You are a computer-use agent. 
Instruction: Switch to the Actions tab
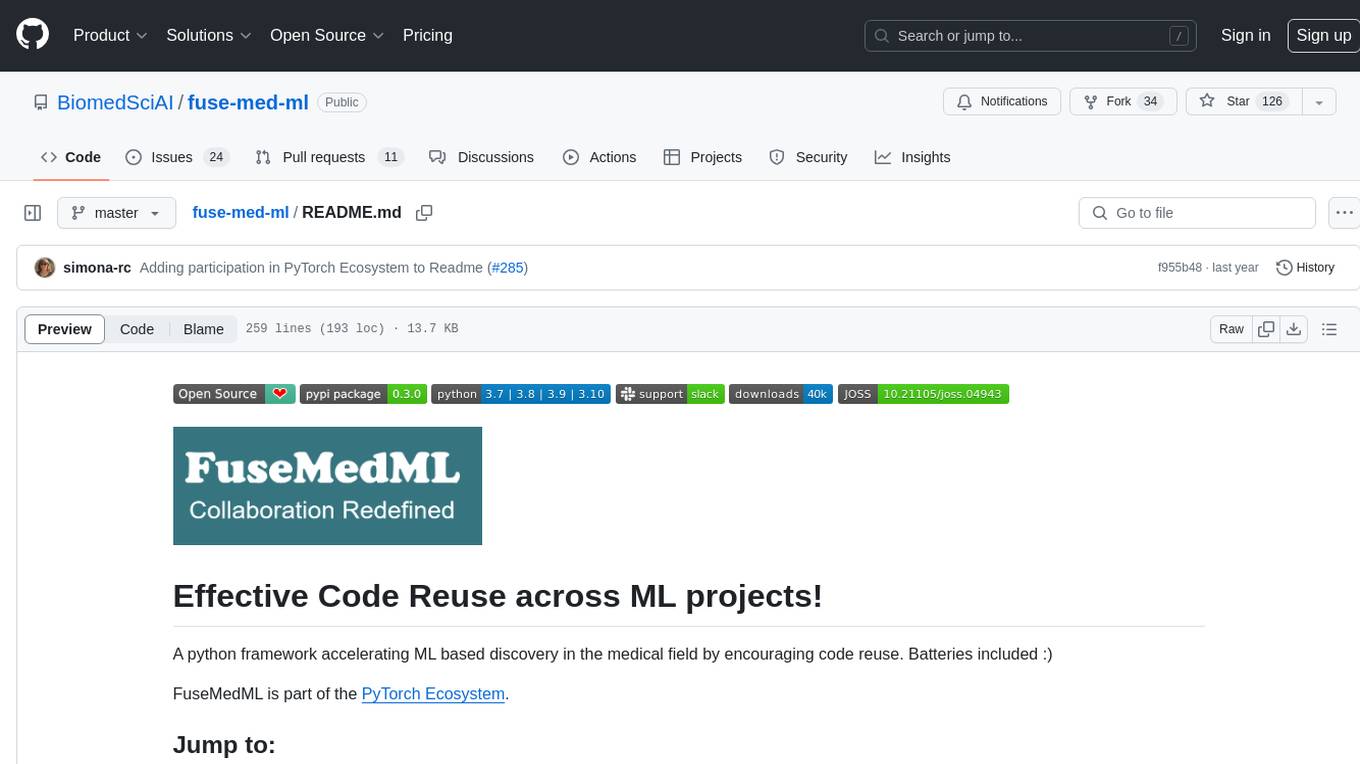point(599,157)
